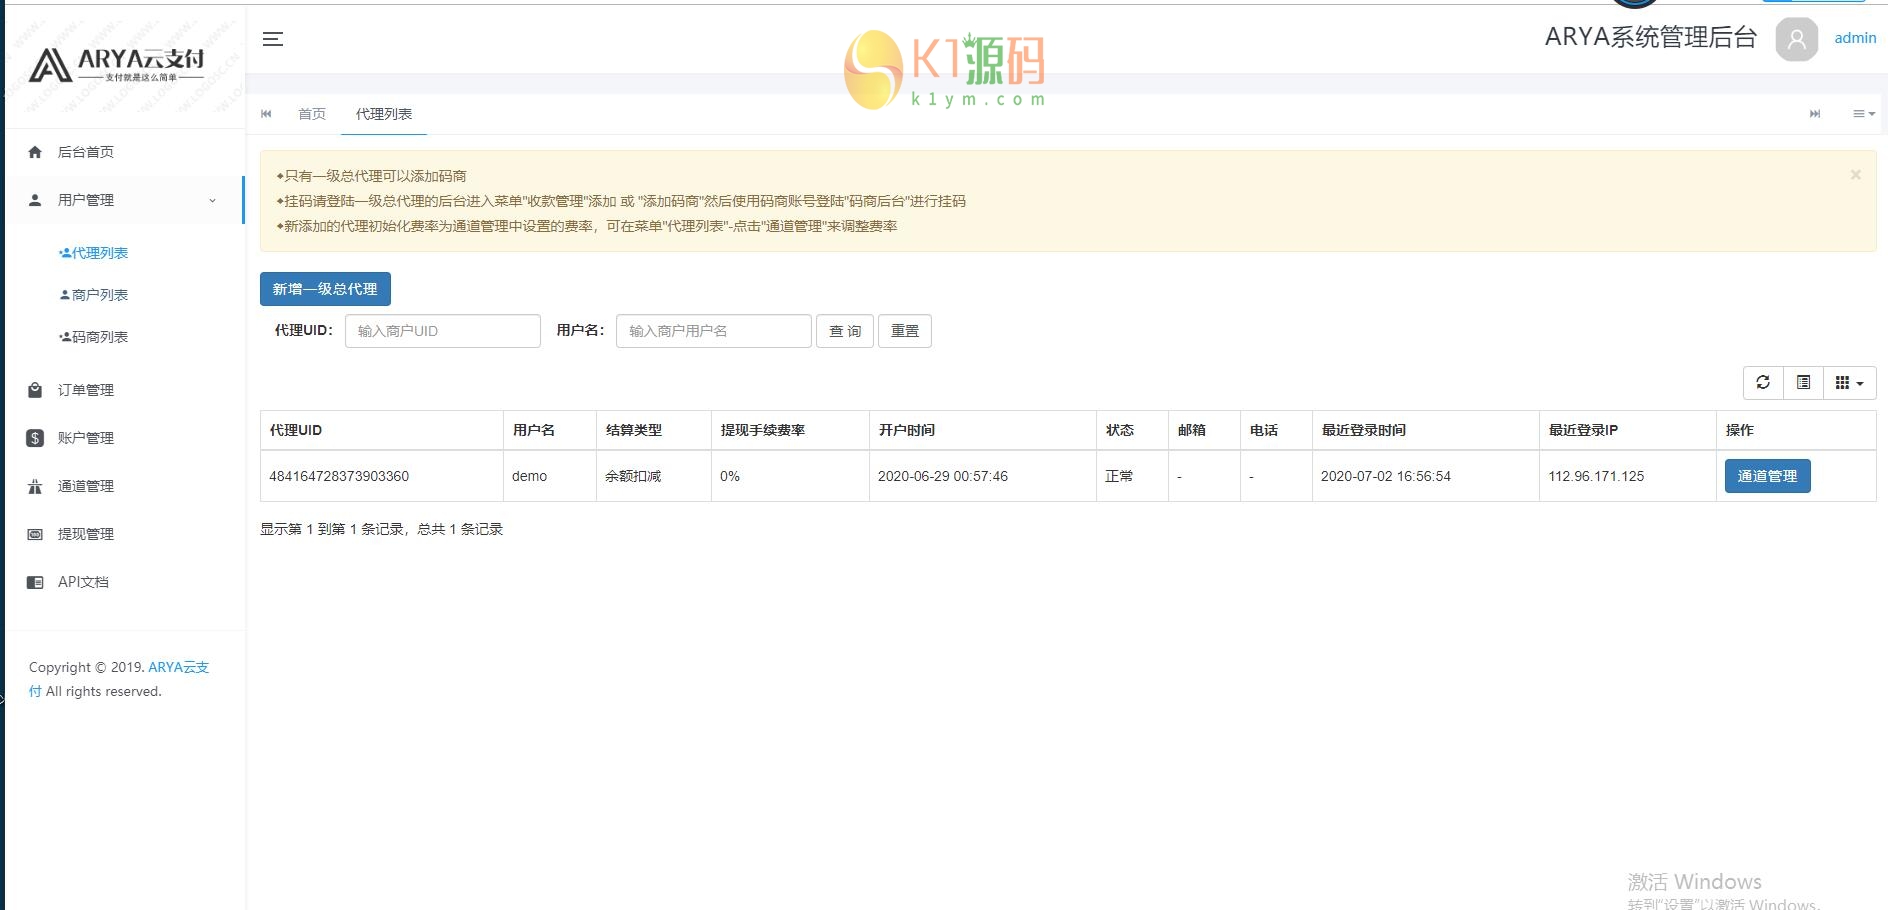Switch to the 首页 tab
The width and height of the screenshot is (1888, 910).
(312, 114)
